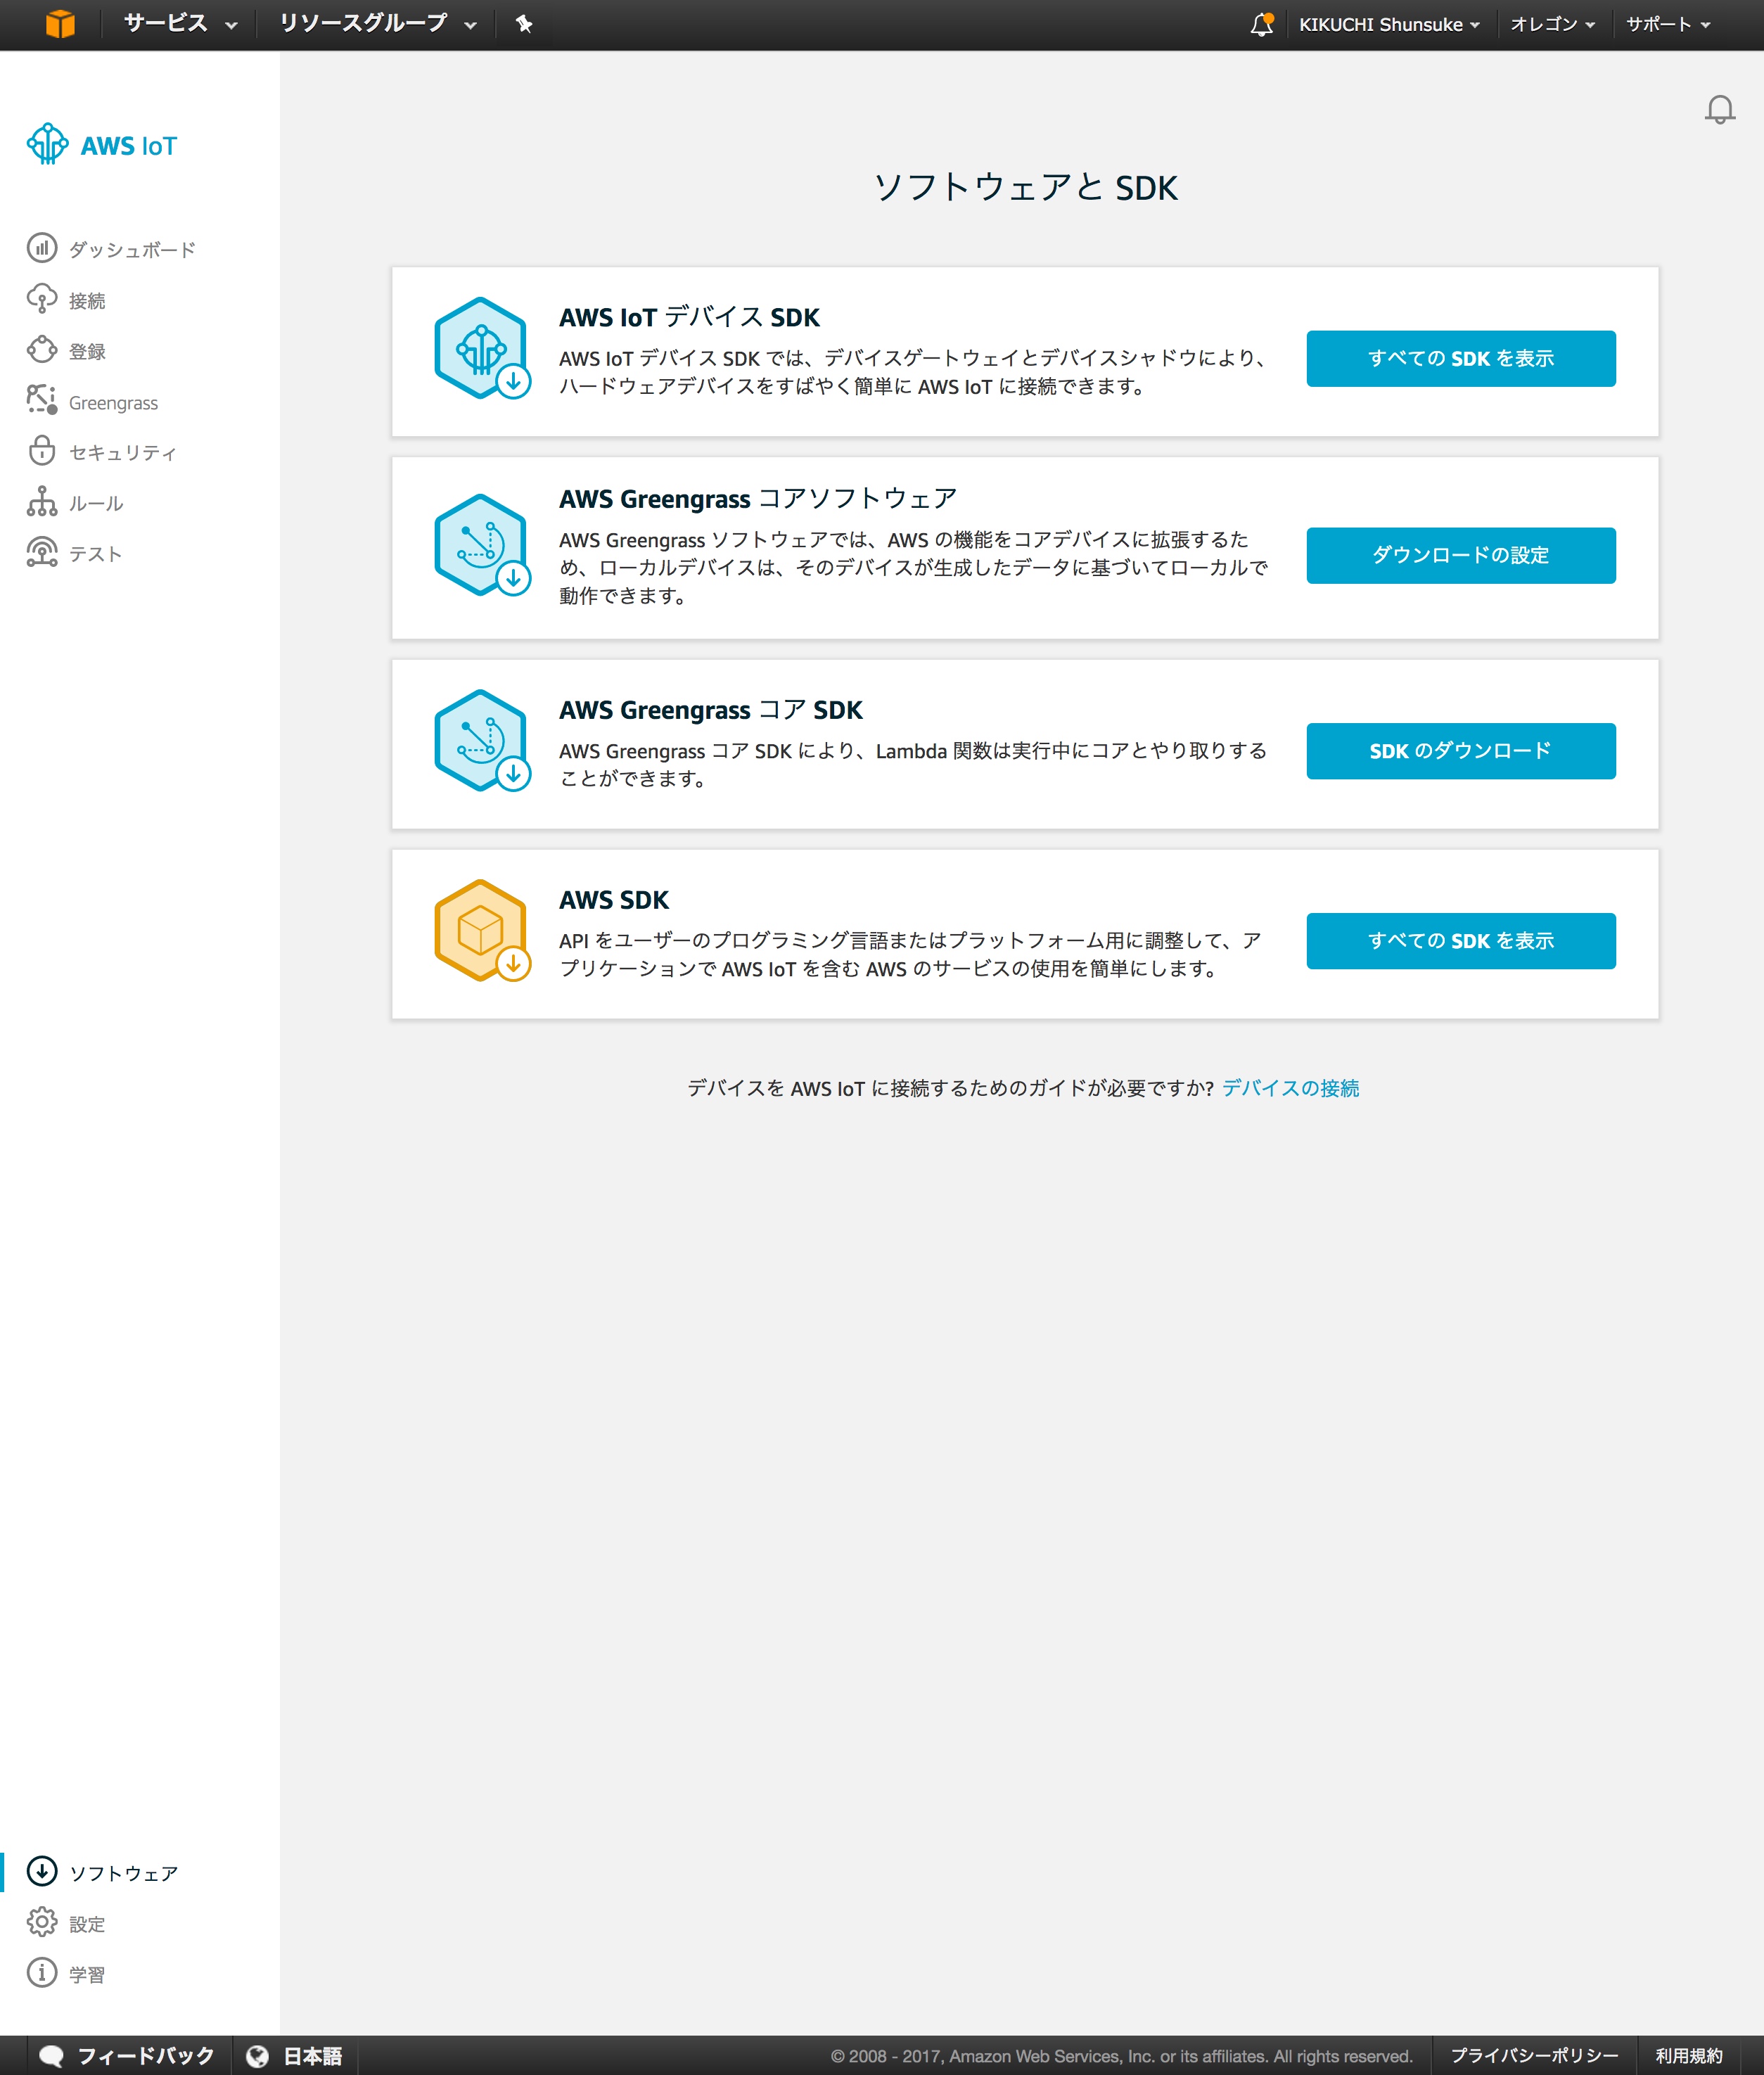Open the テスト sidebar item
This screenshot has height=2075, width=1764.
pyautogui.click(x=95, y=554)
